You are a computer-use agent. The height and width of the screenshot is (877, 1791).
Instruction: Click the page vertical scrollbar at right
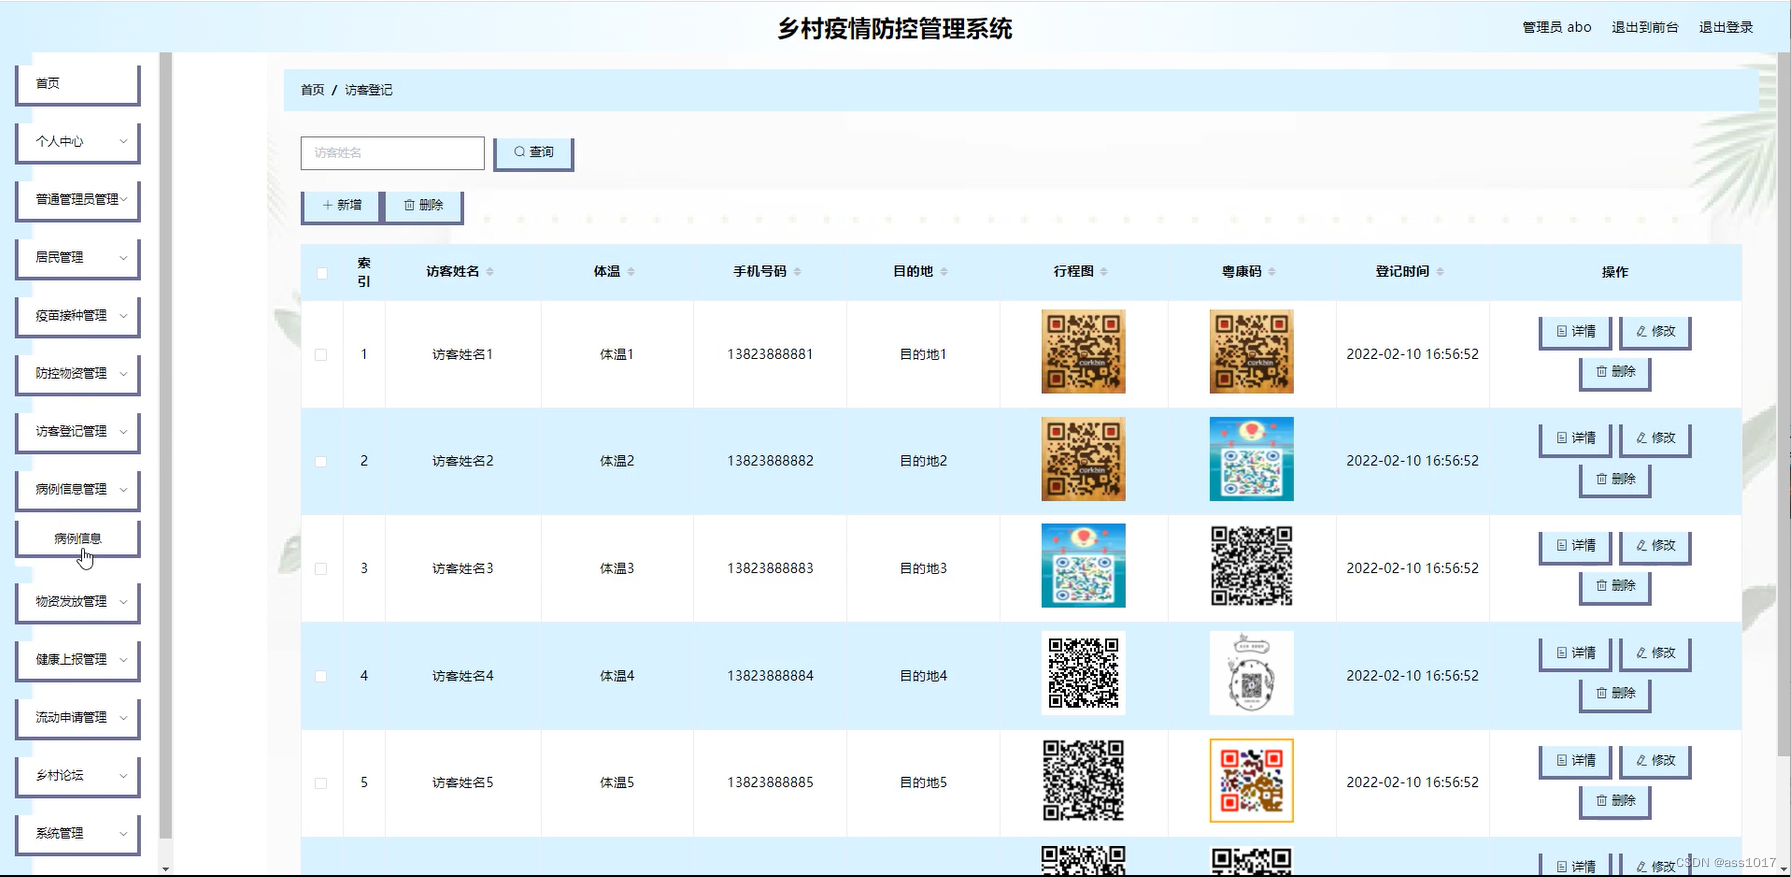1784,405
